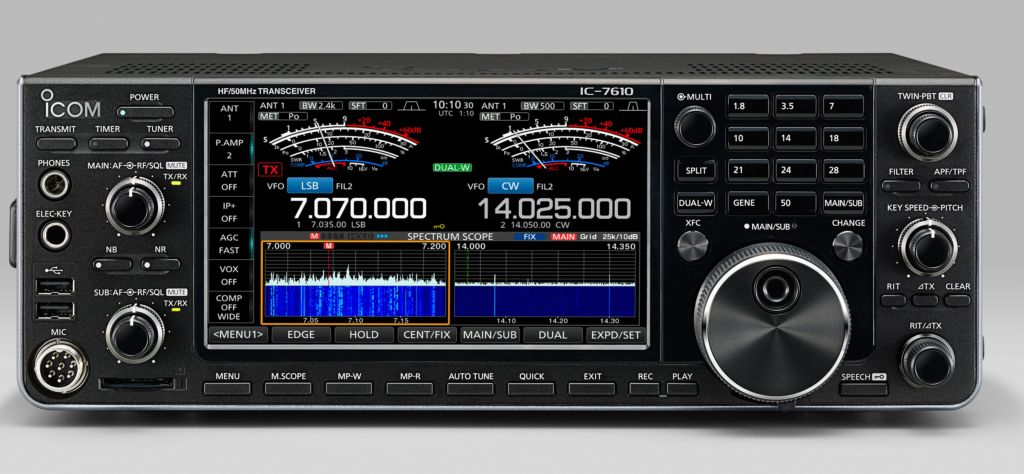Click the MIC connector socket
Image resolution: width=1024 pixels, height=474 pixels.
(60, 366)
